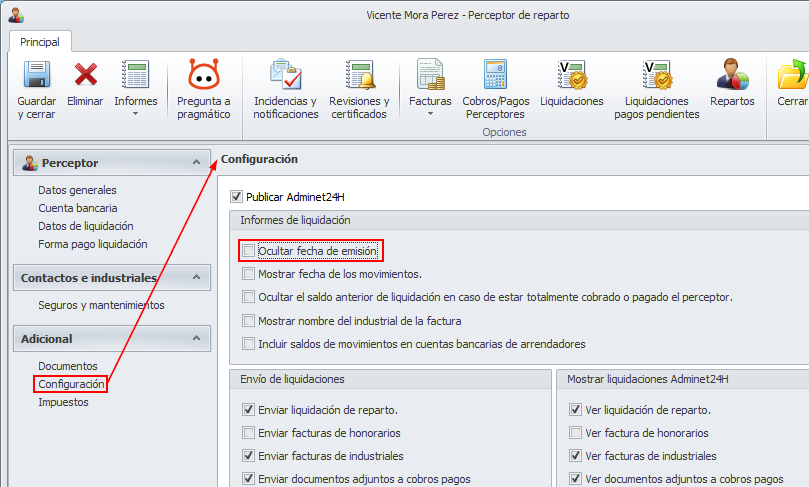Click the Informes de liquidación group title
This screenshot has width=809, height=487.
tap(295, 220)
